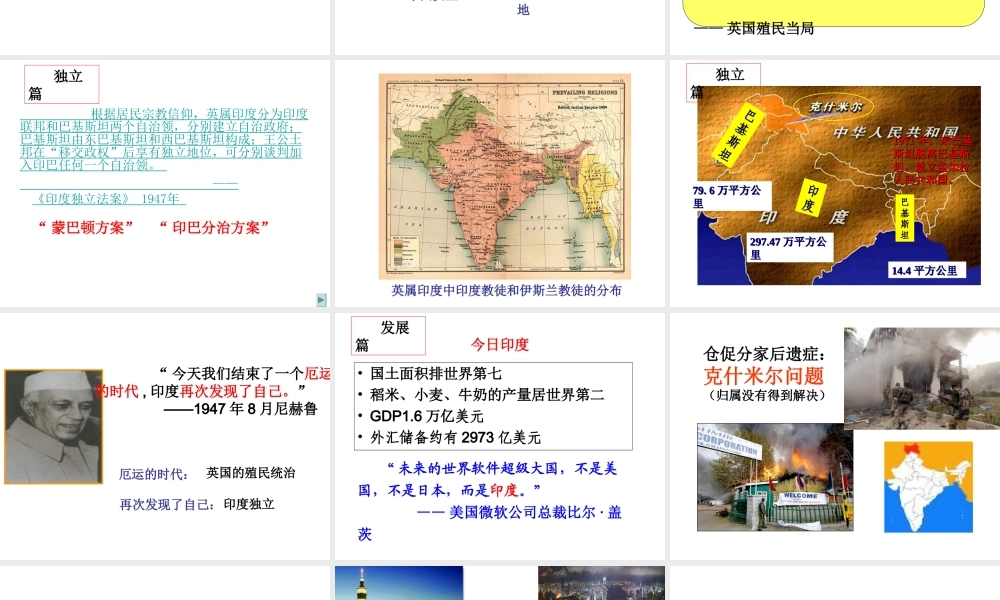Image resolution: width=1000 pixels, height=600 pixels.
Task: Select the British India religions map slide
Action: [505, 176]
